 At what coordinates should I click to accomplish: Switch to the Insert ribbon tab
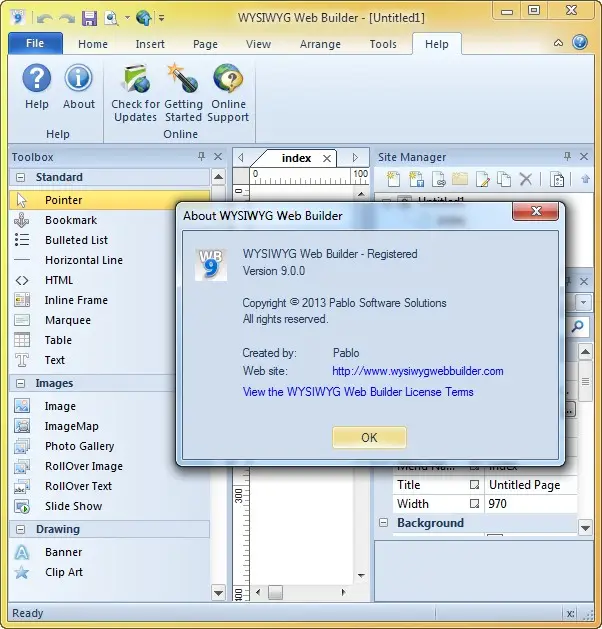click(150, 44)
